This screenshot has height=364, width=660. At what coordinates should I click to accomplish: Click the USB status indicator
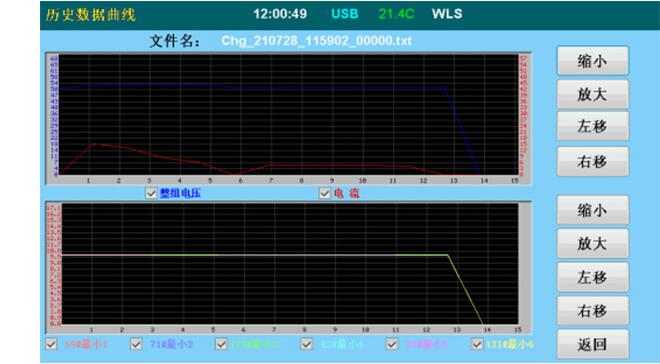click(x=345, y=14)
